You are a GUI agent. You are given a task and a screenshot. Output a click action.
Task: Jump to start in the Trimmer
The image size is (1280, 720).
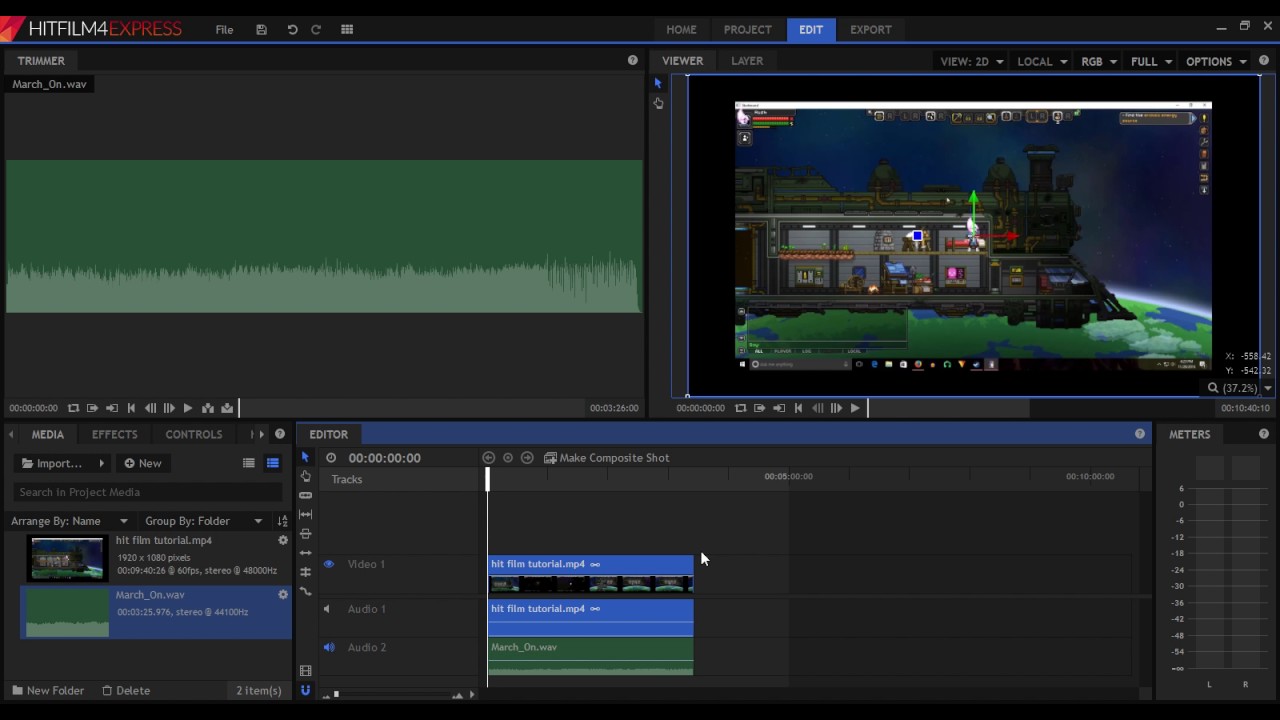pos(131,408)
